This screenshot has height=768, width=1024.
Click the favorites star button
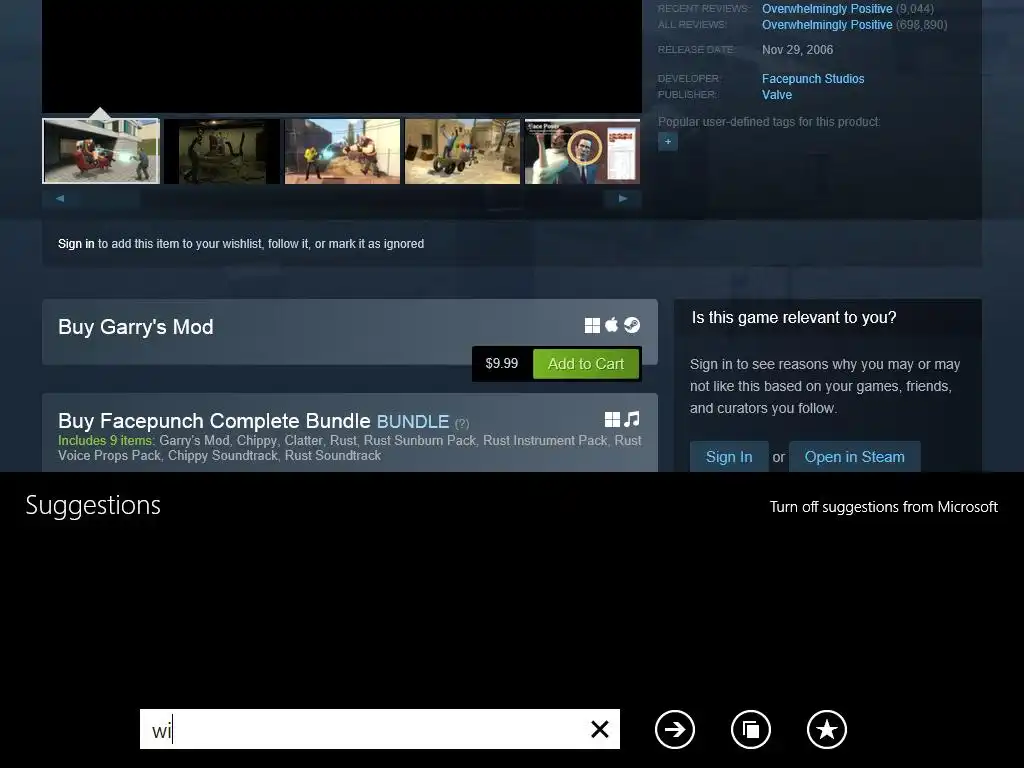[x=827, y=729]
